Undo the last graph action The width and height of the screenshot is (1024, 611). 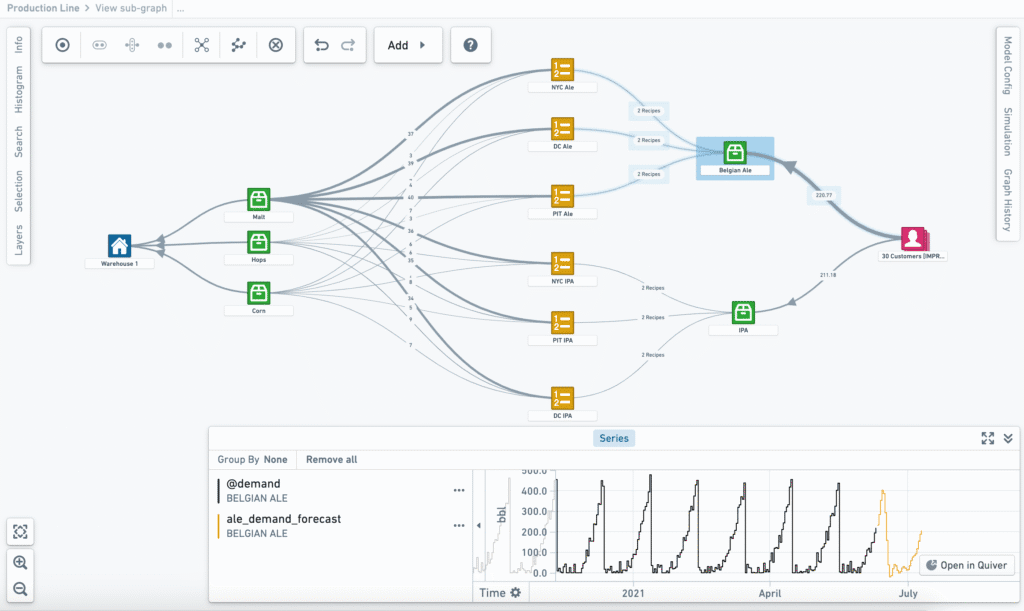pos(321,45)
